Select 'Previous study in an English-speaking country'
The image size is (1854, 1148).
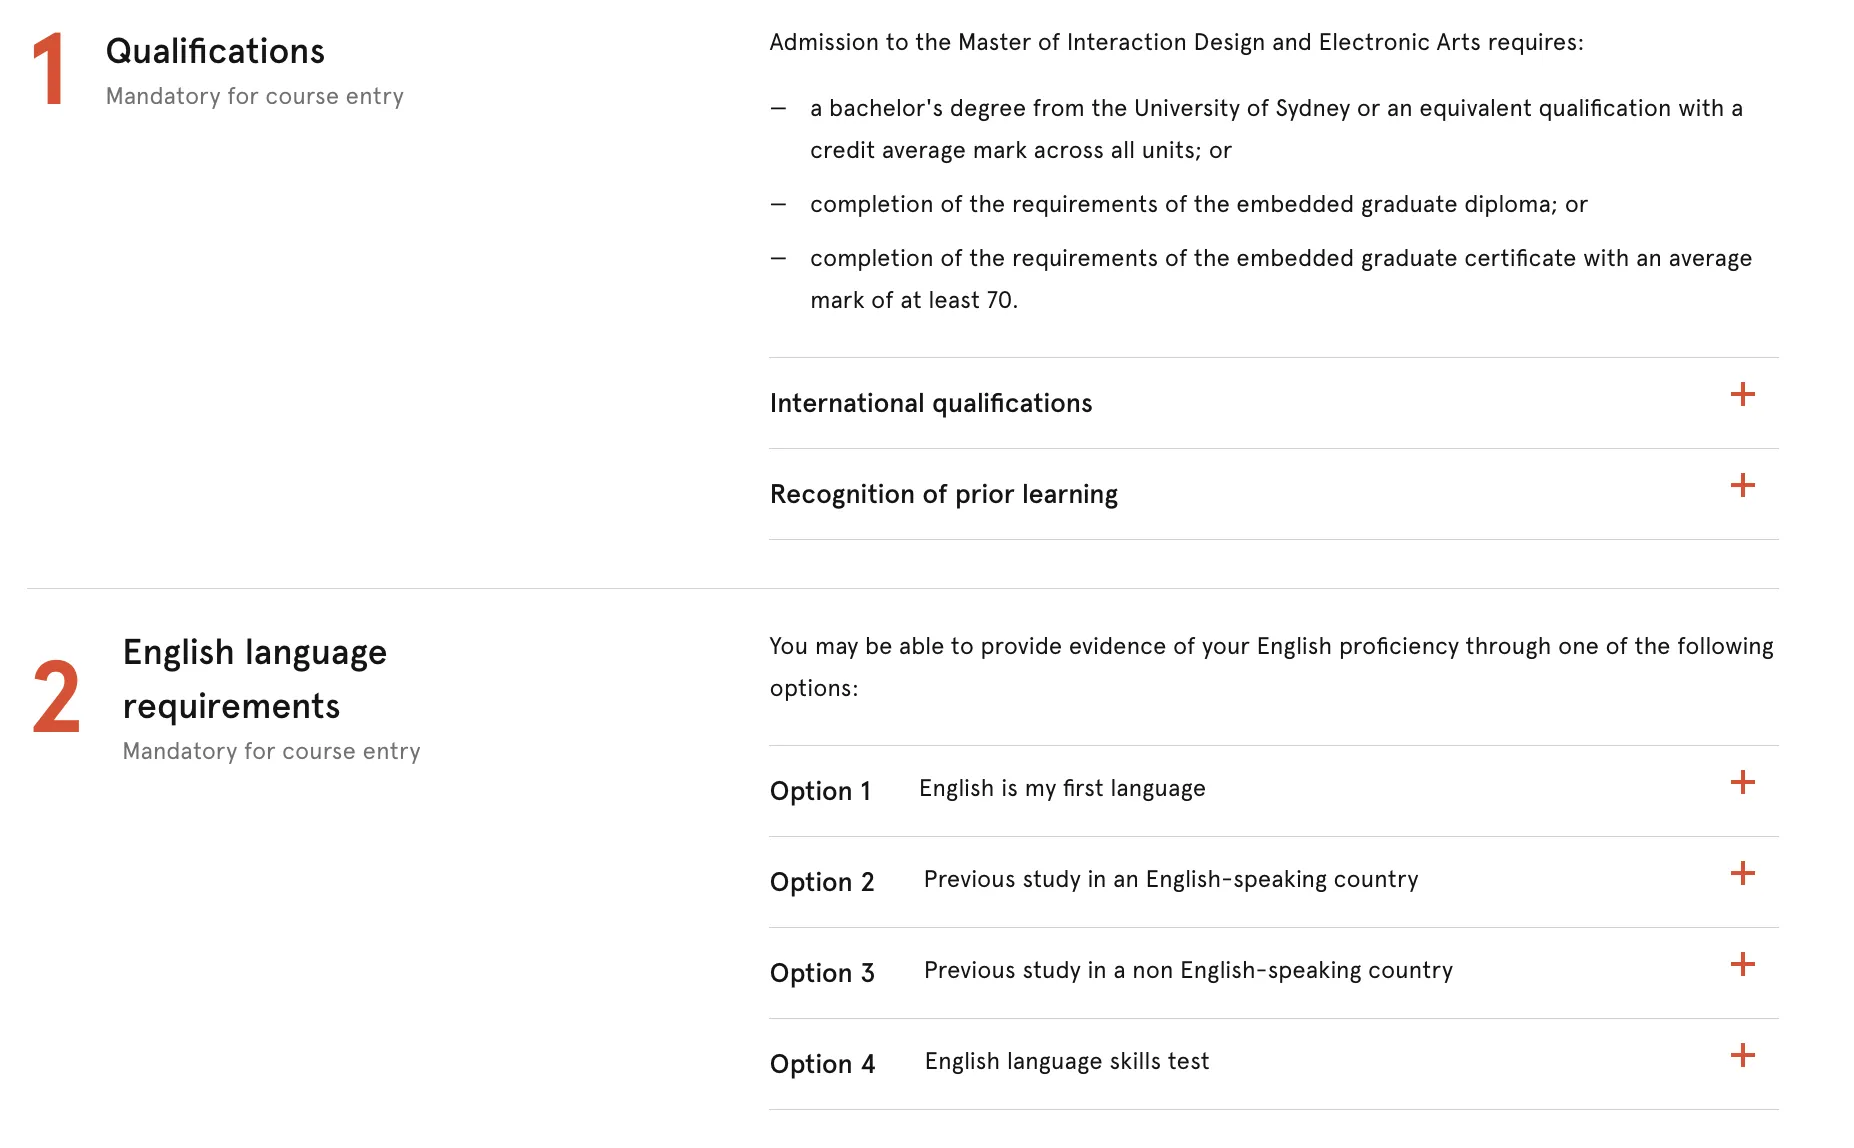pyautogui.click(x=1170, y=879)
